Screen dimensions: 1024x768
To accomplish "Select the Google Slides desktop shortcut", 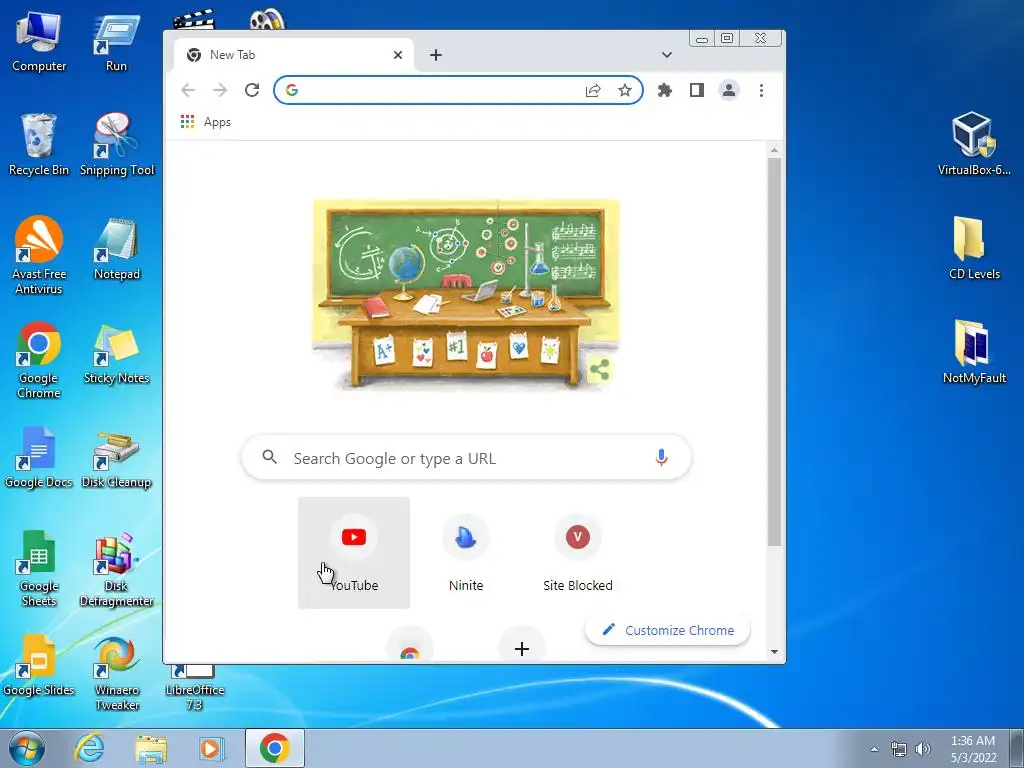I will (x=39, y=666).
